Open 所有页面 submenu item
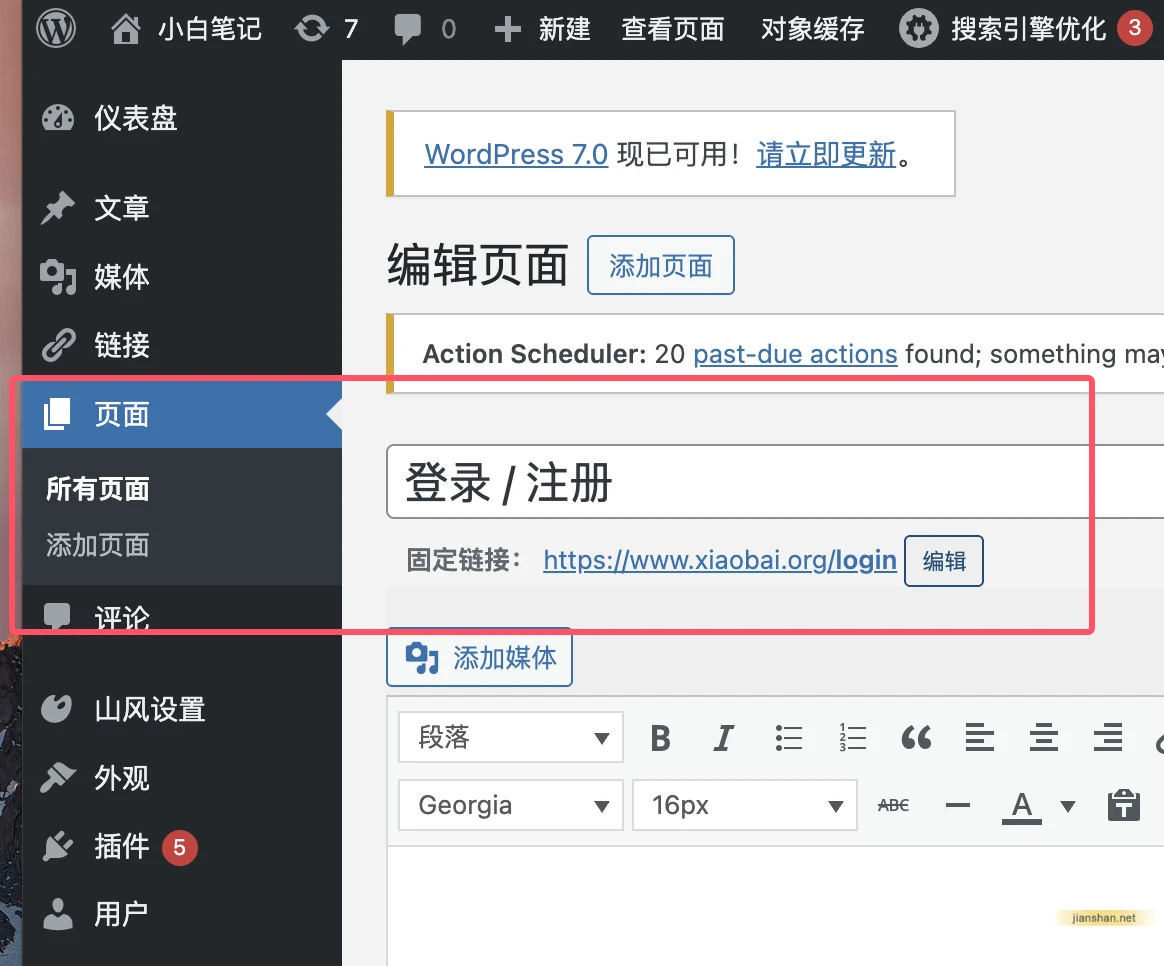The image size is (1164, 966). pos(97,489)
